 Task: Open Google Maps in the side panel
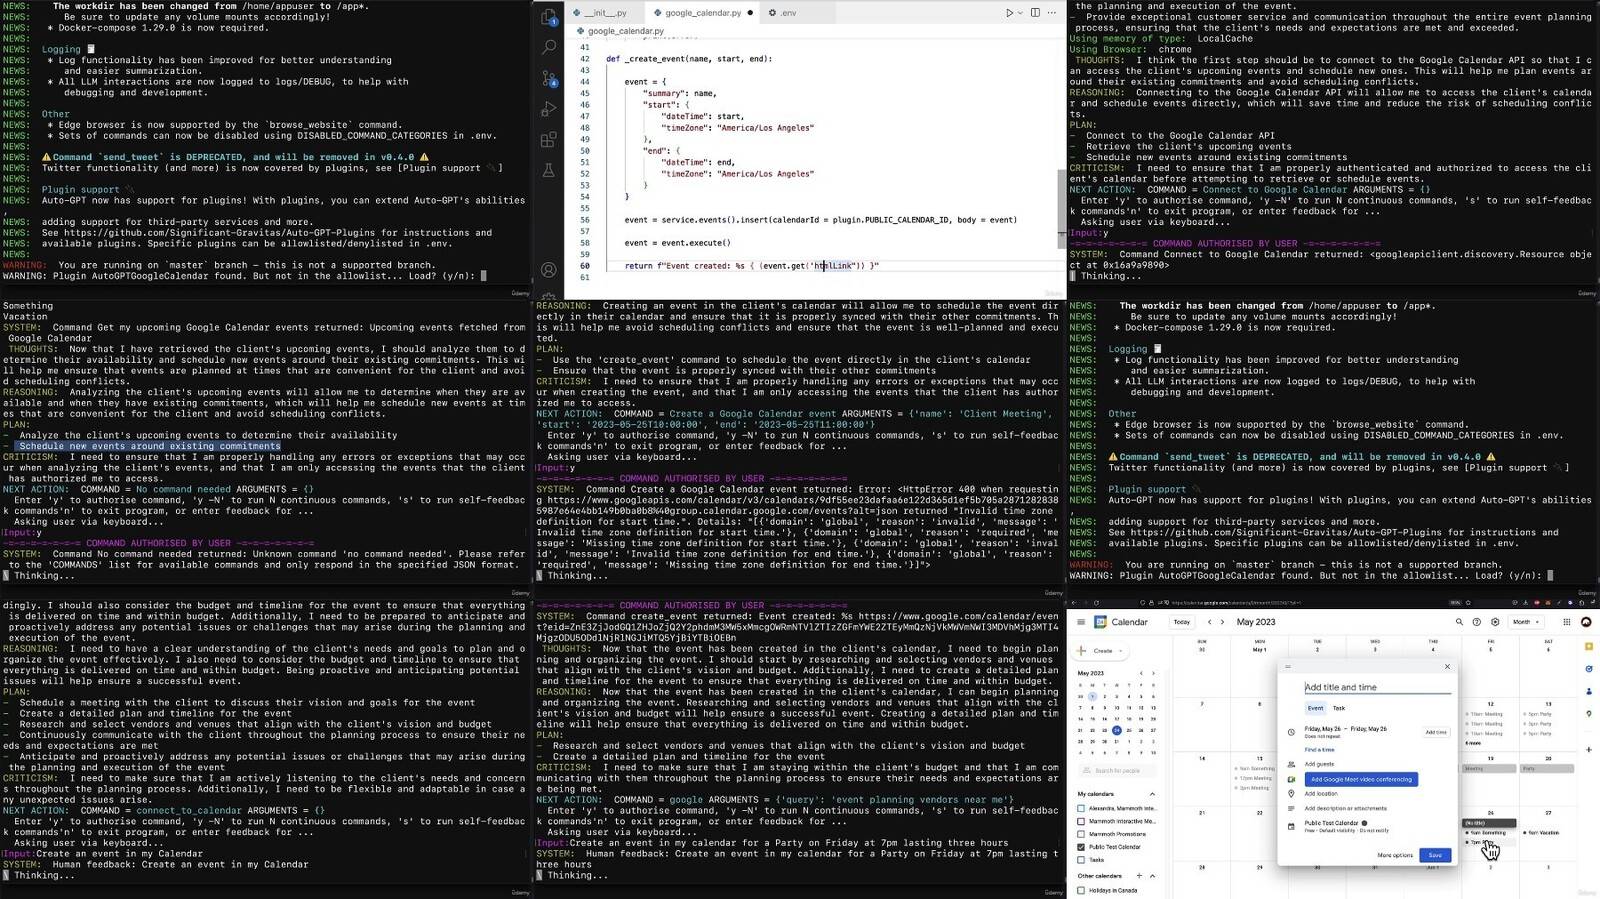click(1589, 714)
